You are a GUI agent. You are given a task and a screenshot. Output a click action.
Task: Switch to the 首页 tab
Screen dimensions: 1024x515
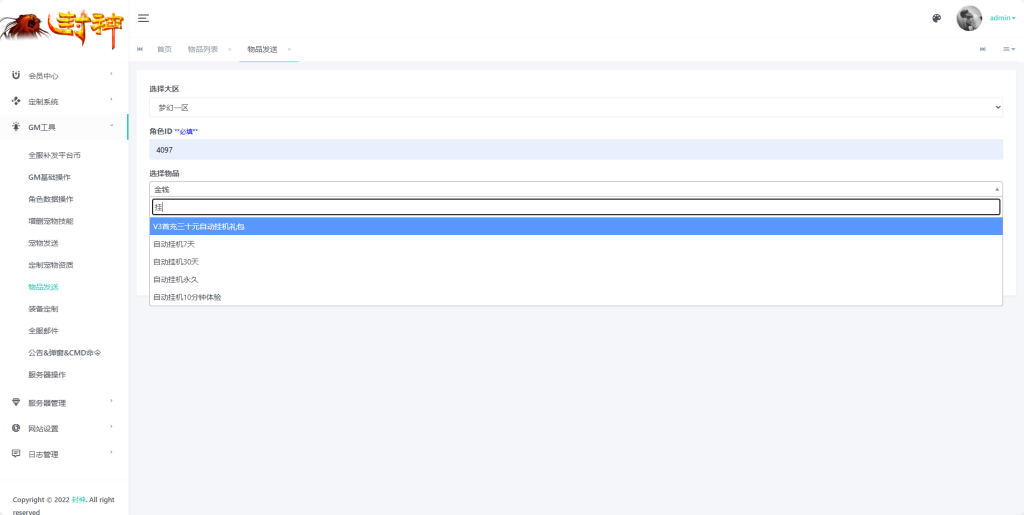[x=165, y=50]
